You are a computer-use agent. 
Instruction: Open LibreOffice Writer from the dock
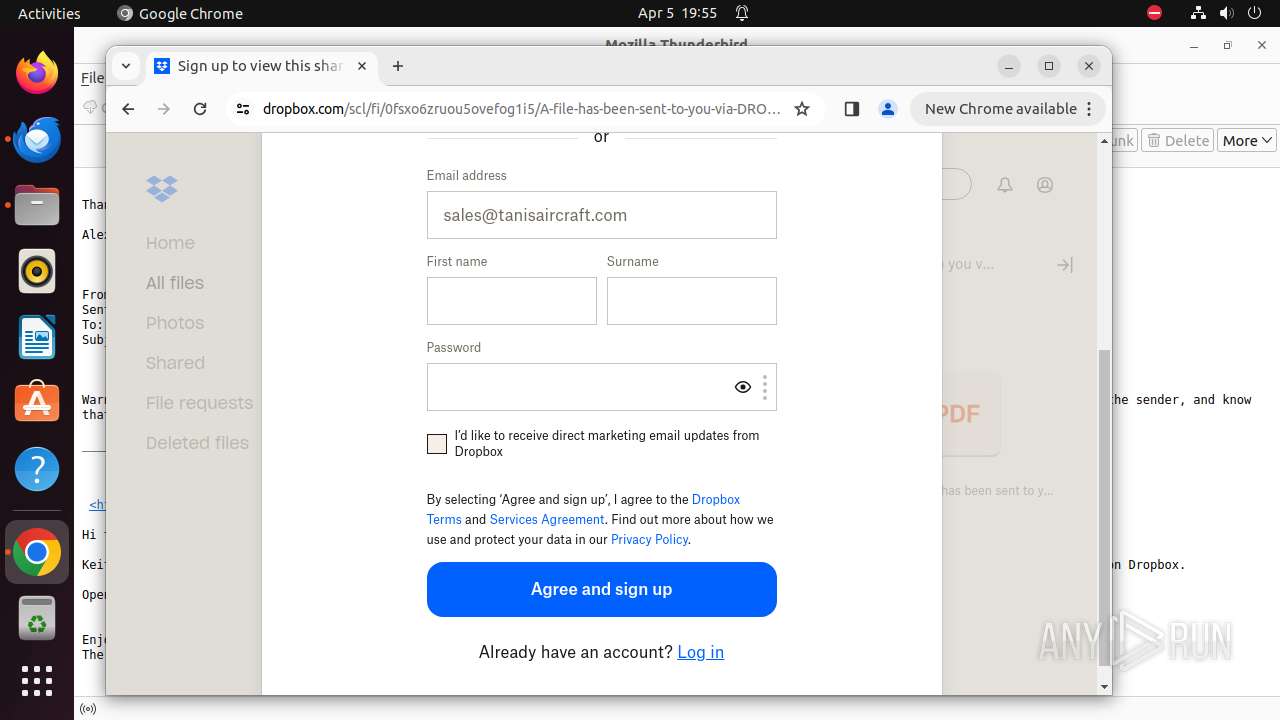[x=37, y=337]
